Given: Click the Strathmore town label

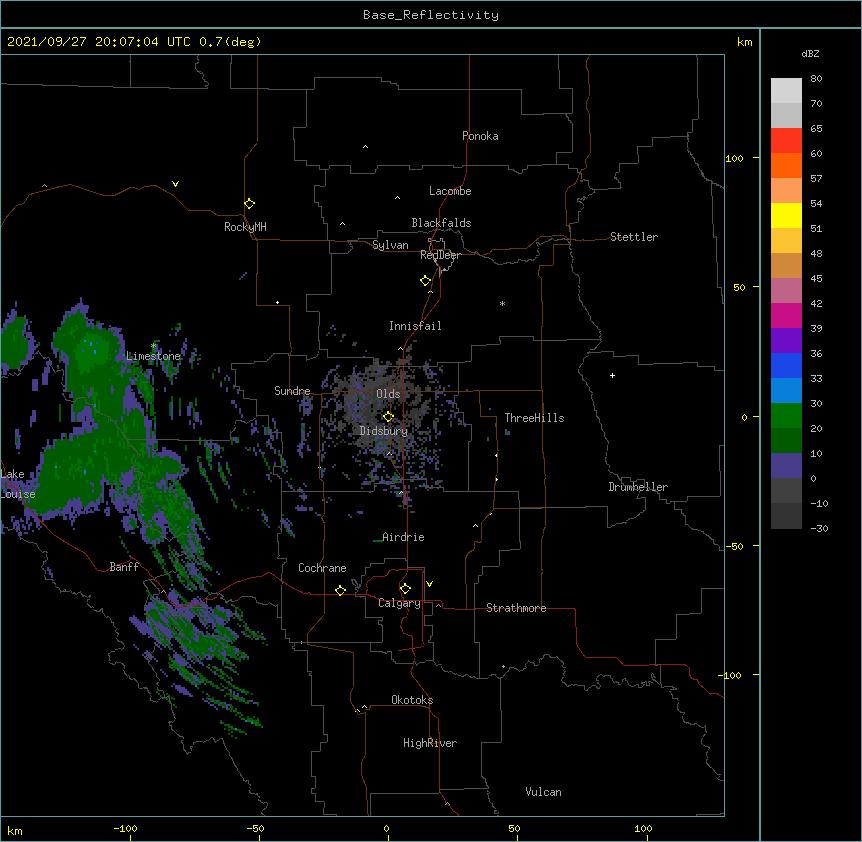Looking at the screenshot, I should (x=516, y=608).
